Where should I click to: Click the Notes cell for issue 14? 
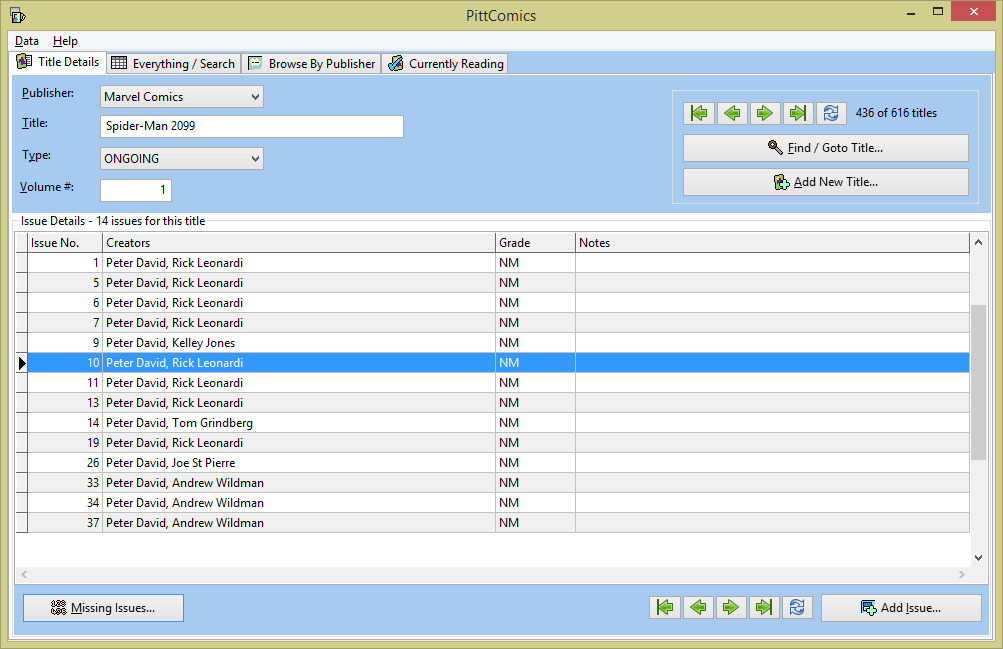tap(773, 423)
